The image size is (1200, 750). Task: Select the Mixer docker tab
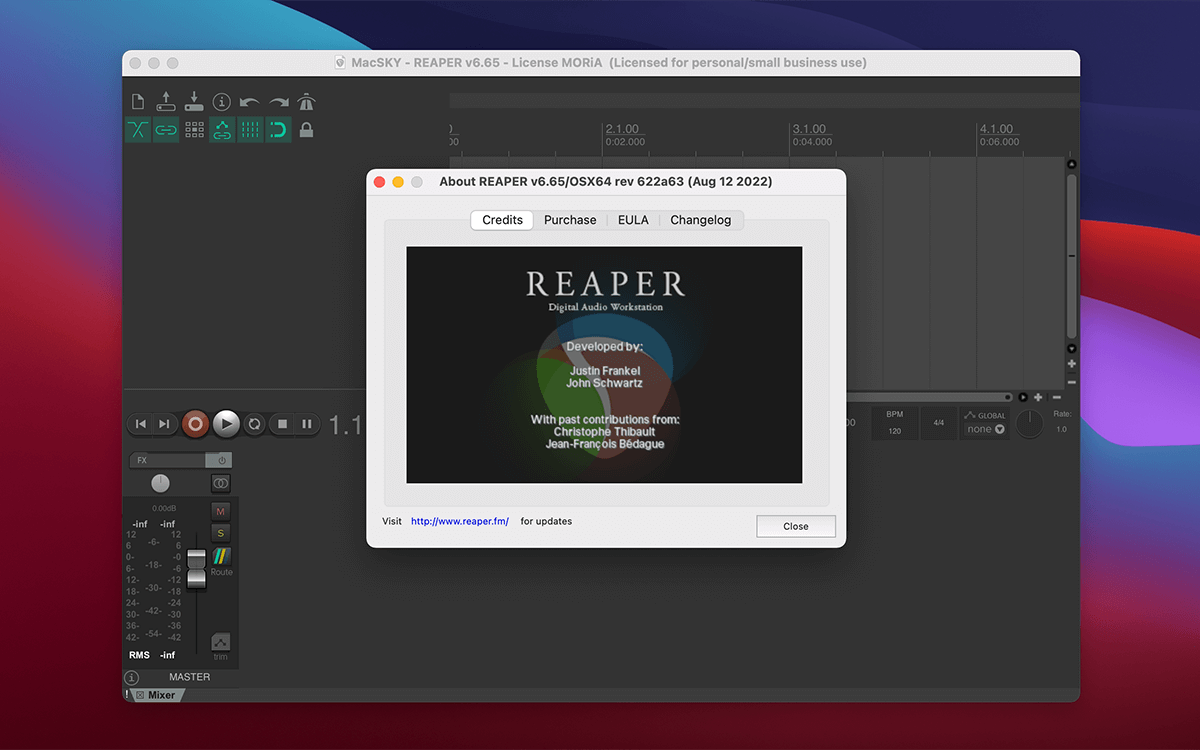(x=161, y=695)
